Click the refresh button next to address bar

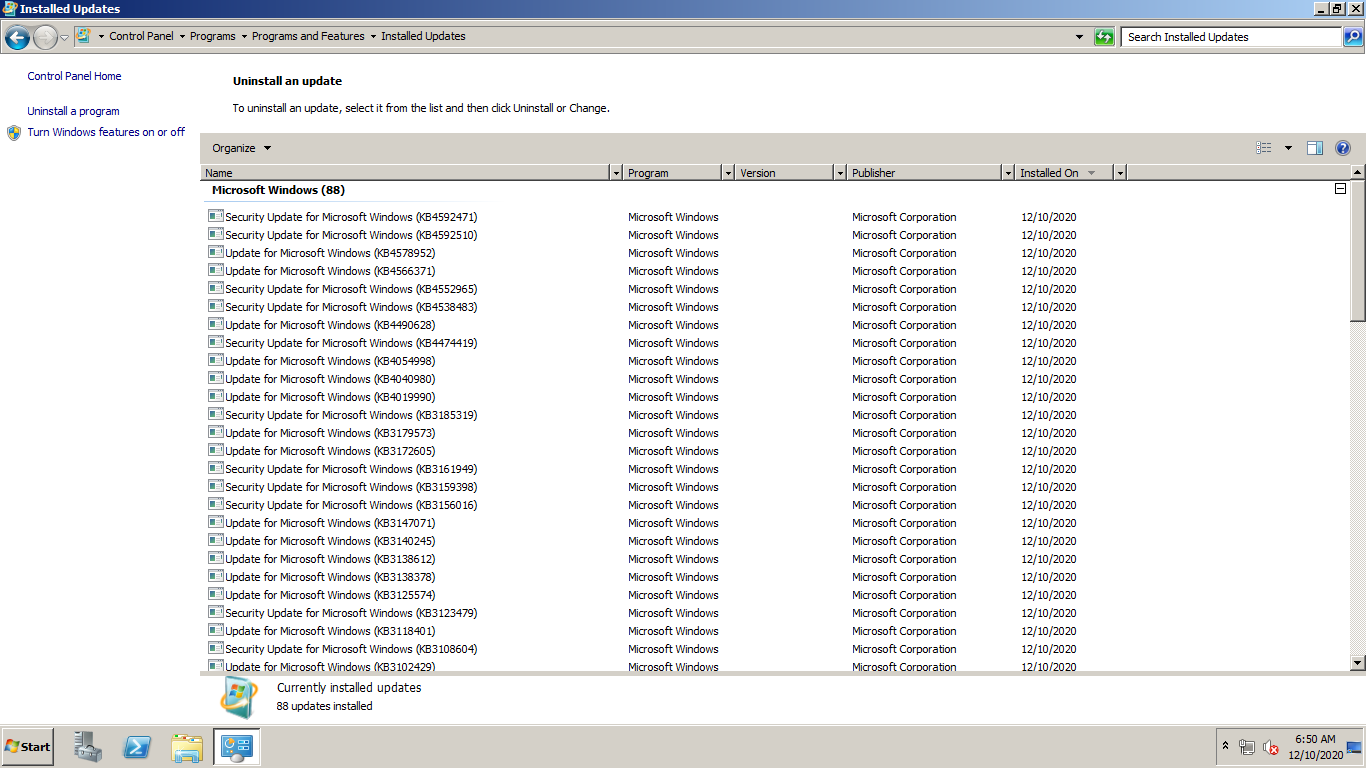pos(1104,37)
